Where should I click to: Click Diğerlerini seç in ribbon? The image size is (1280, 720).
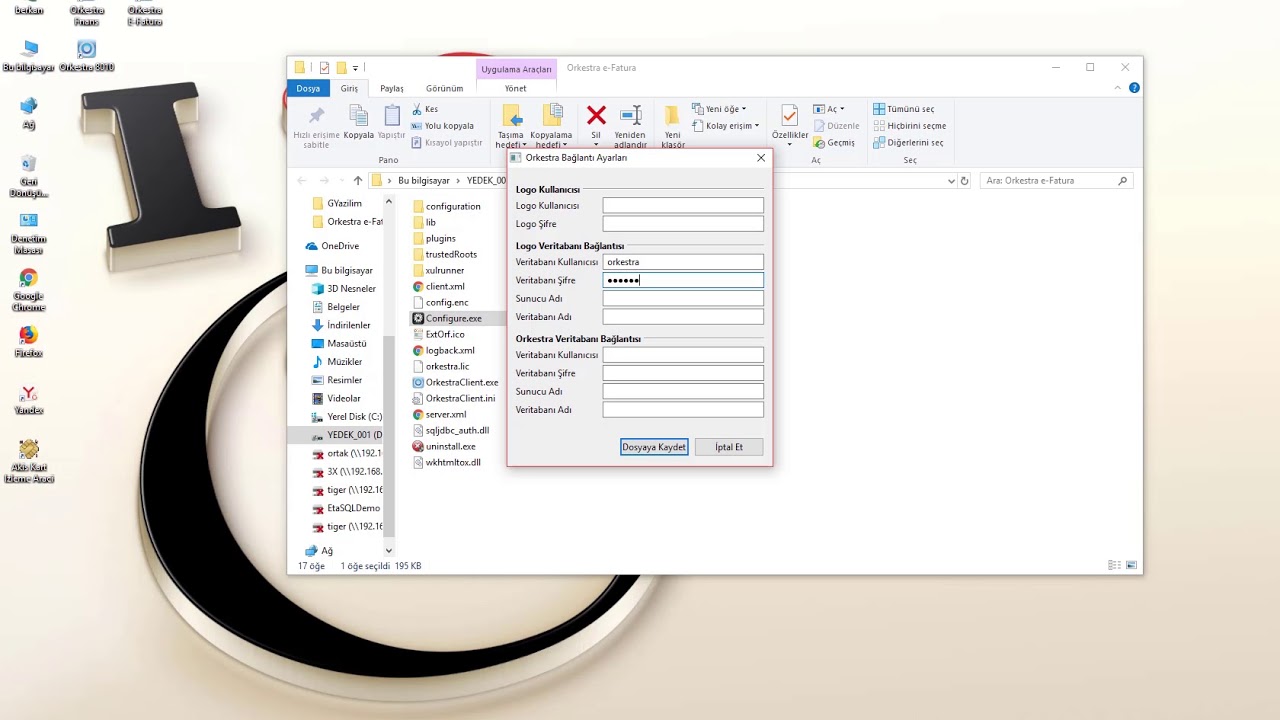(x=908, y=143)
